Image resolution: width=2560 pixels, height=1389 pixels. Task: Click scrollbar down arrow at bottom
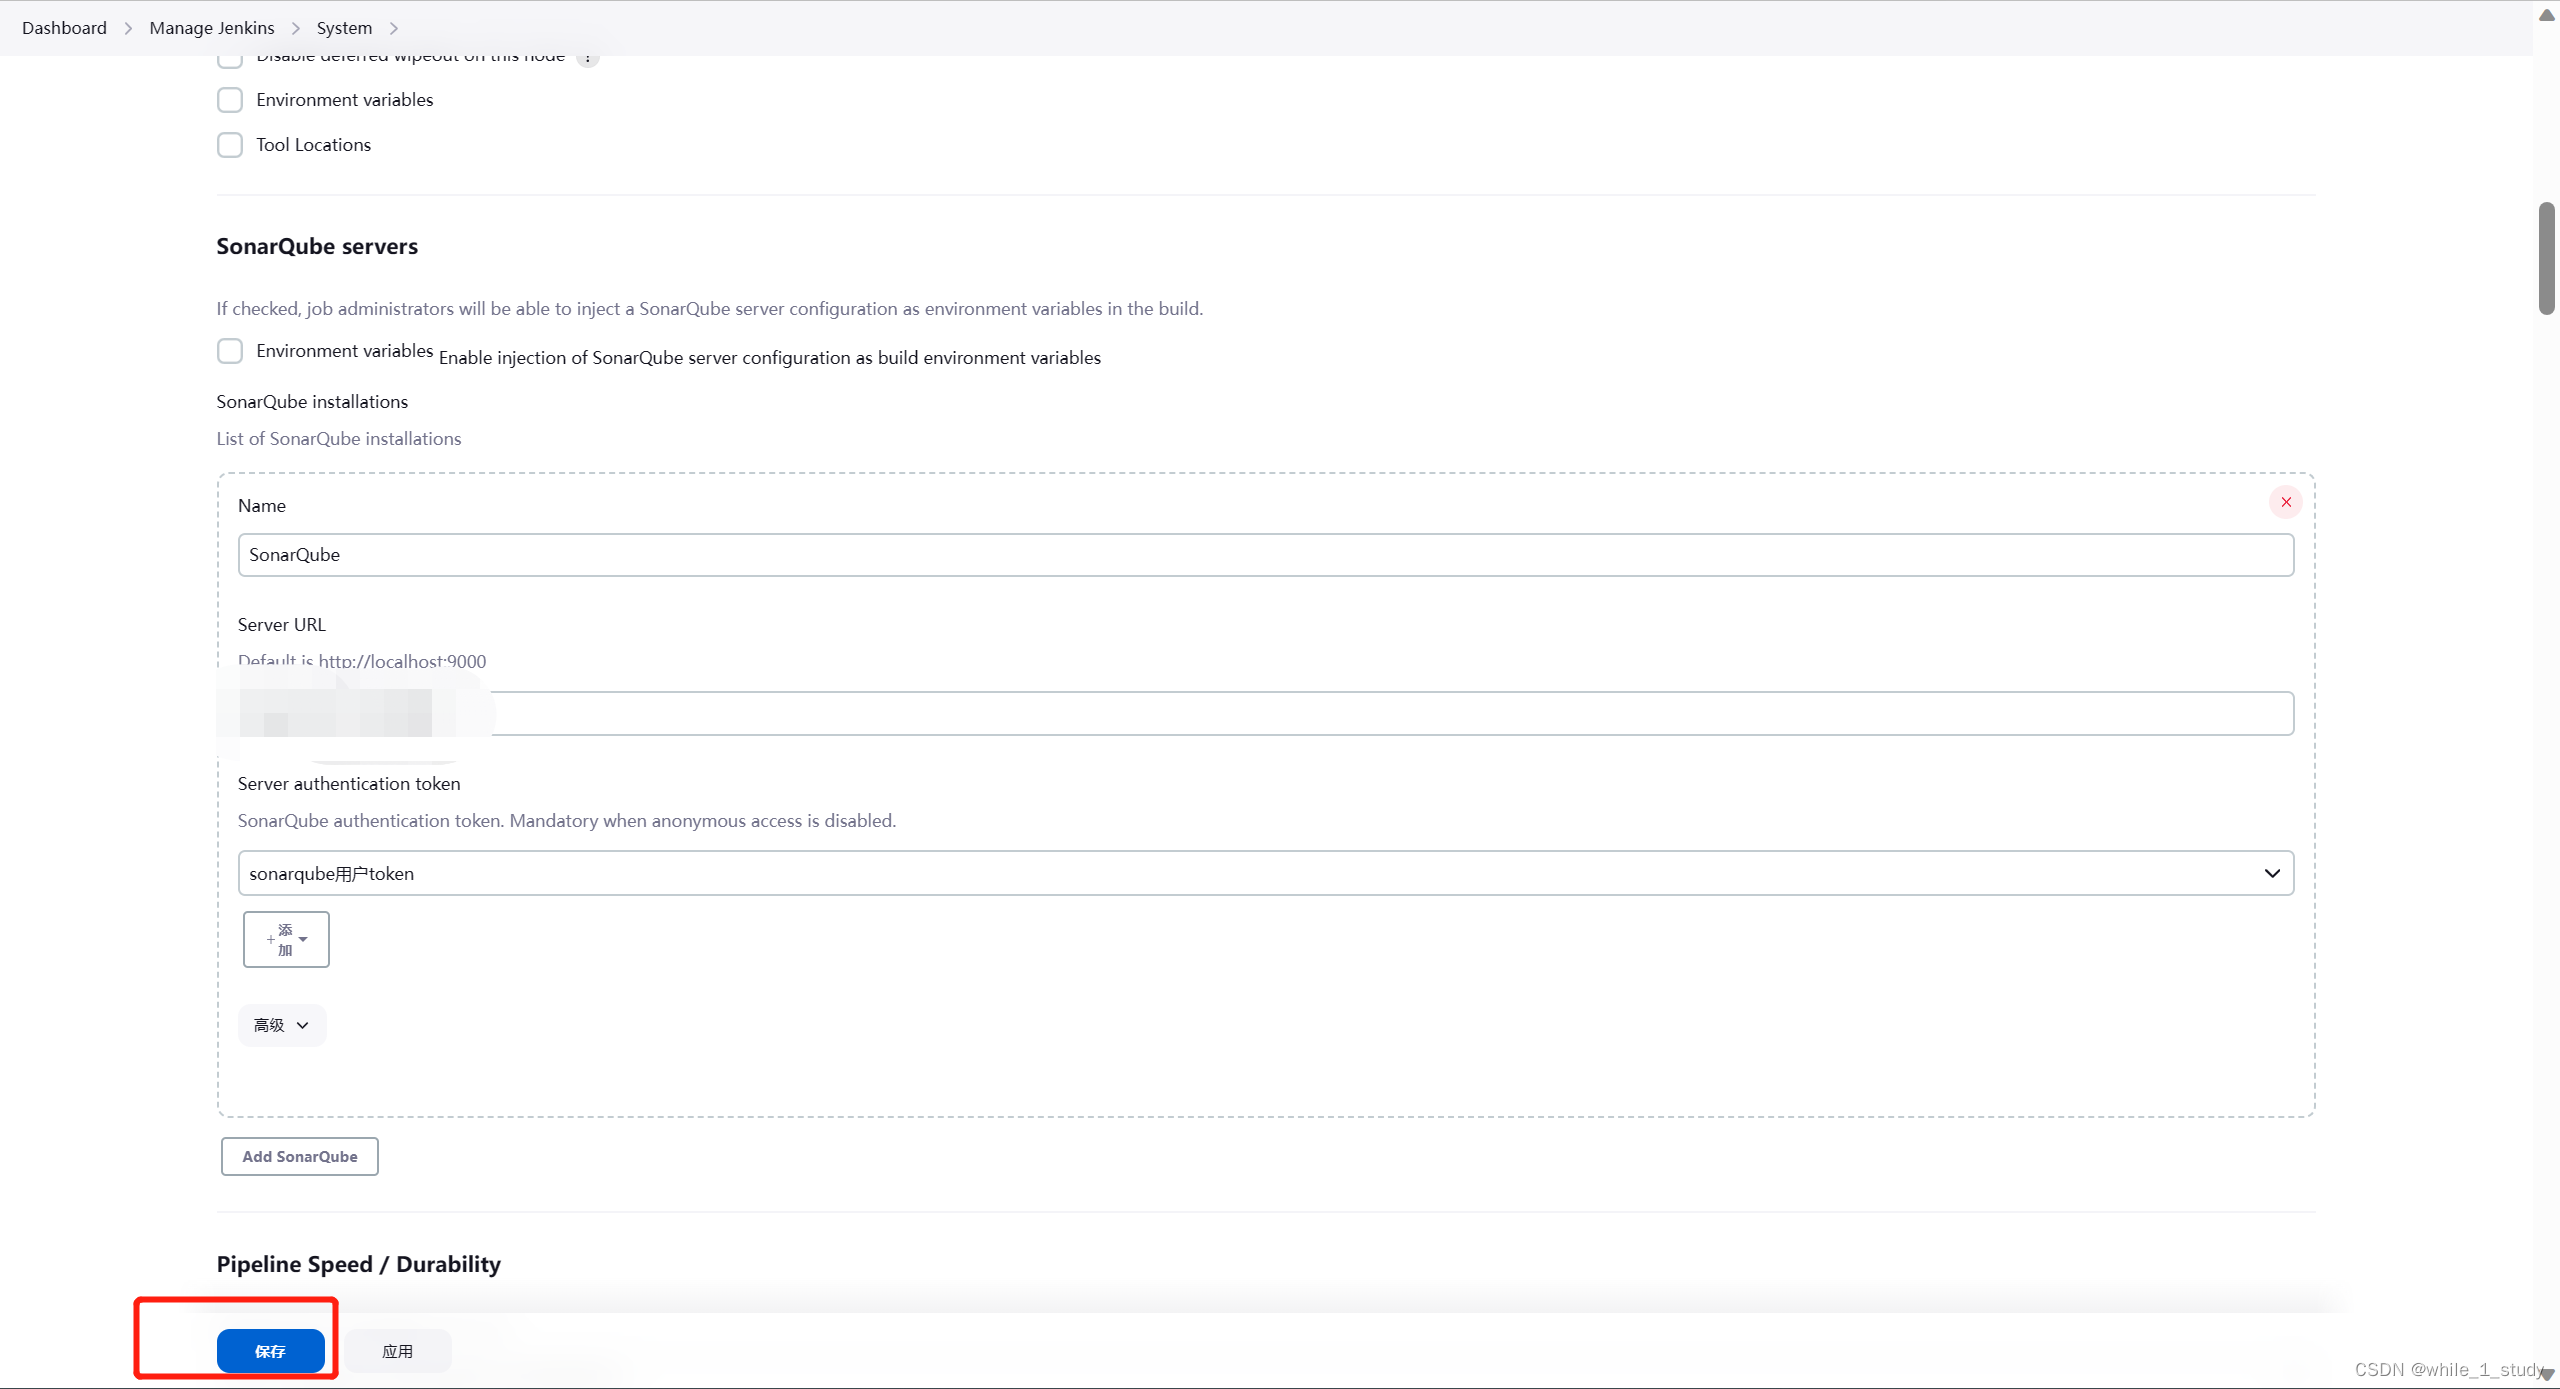pyautogui.click(x=2546, y=1375)
